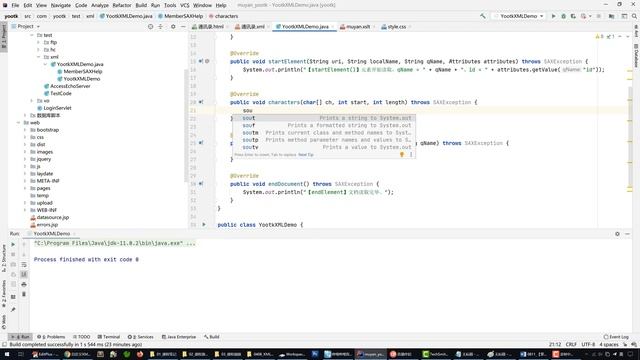This screenshot has width=640, height=360.
Task: Click the Clear All trash icon in Run panel
Action: (24, 294)
